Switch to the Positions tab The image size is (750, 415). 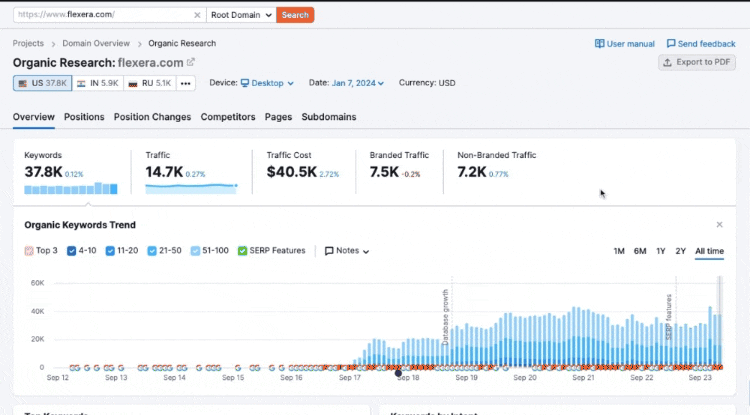(x=84, y=117)
